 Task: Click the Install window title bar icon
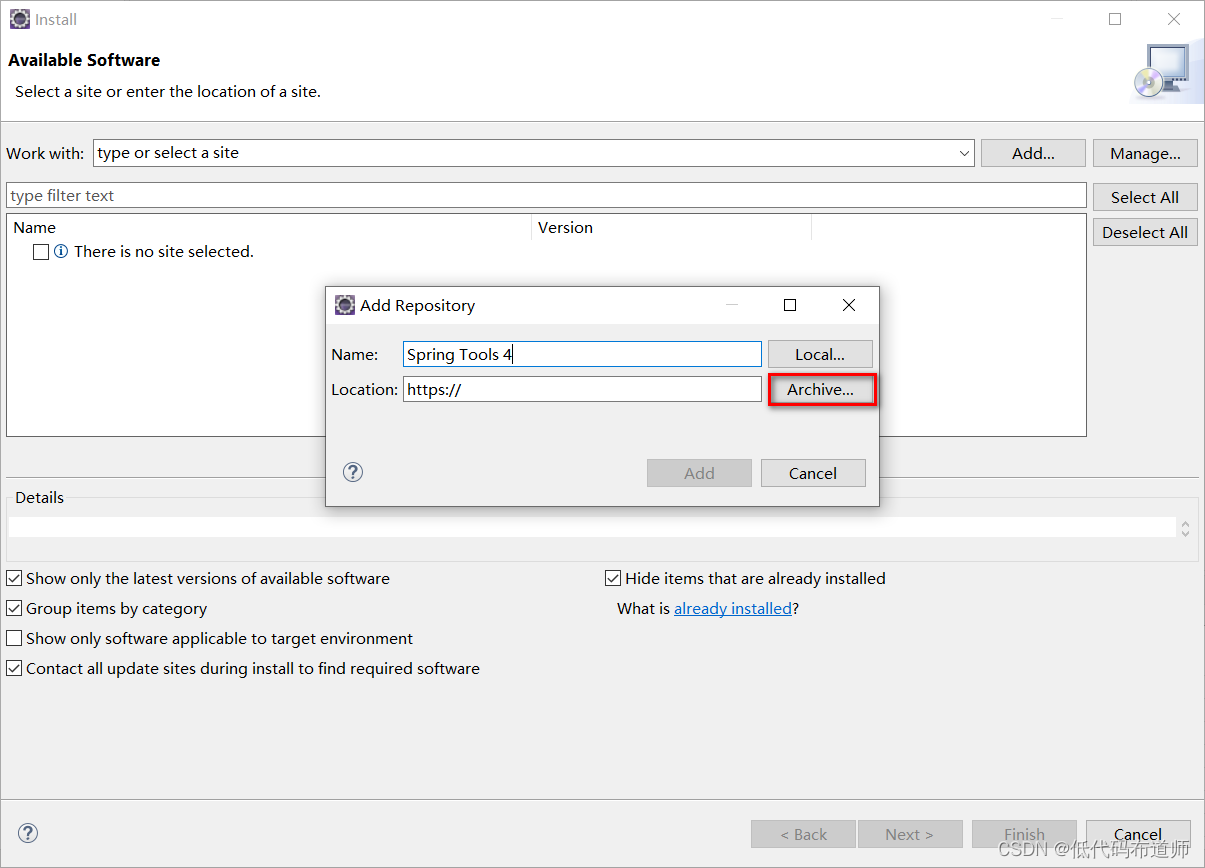coord(19,19)
